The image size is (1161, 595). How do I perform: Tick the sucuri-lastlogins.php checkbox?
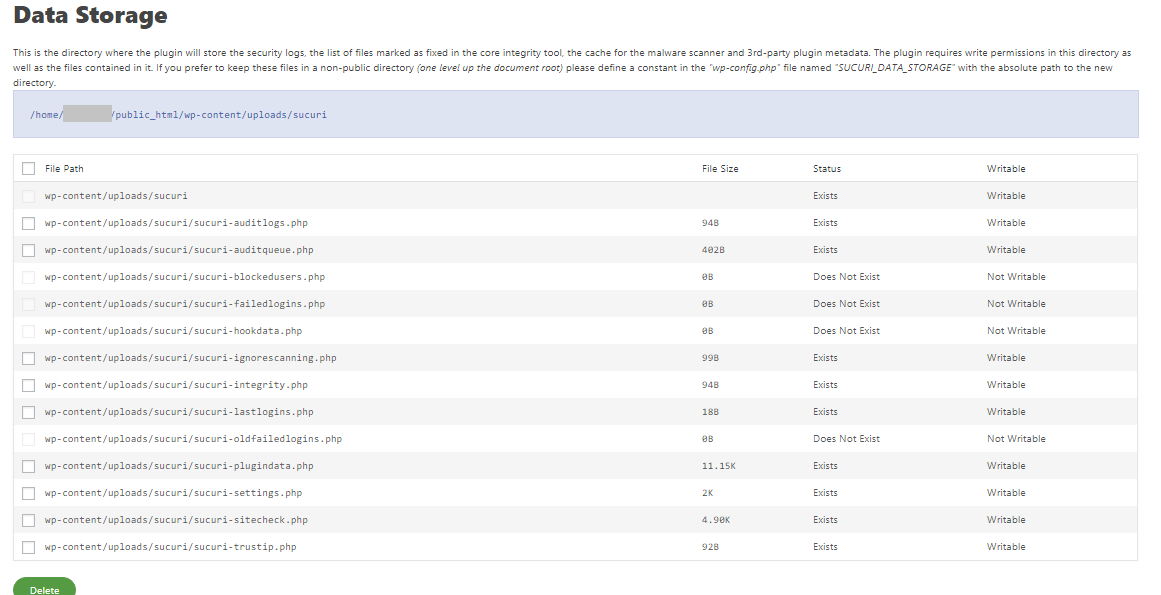[x=28, y=412]
